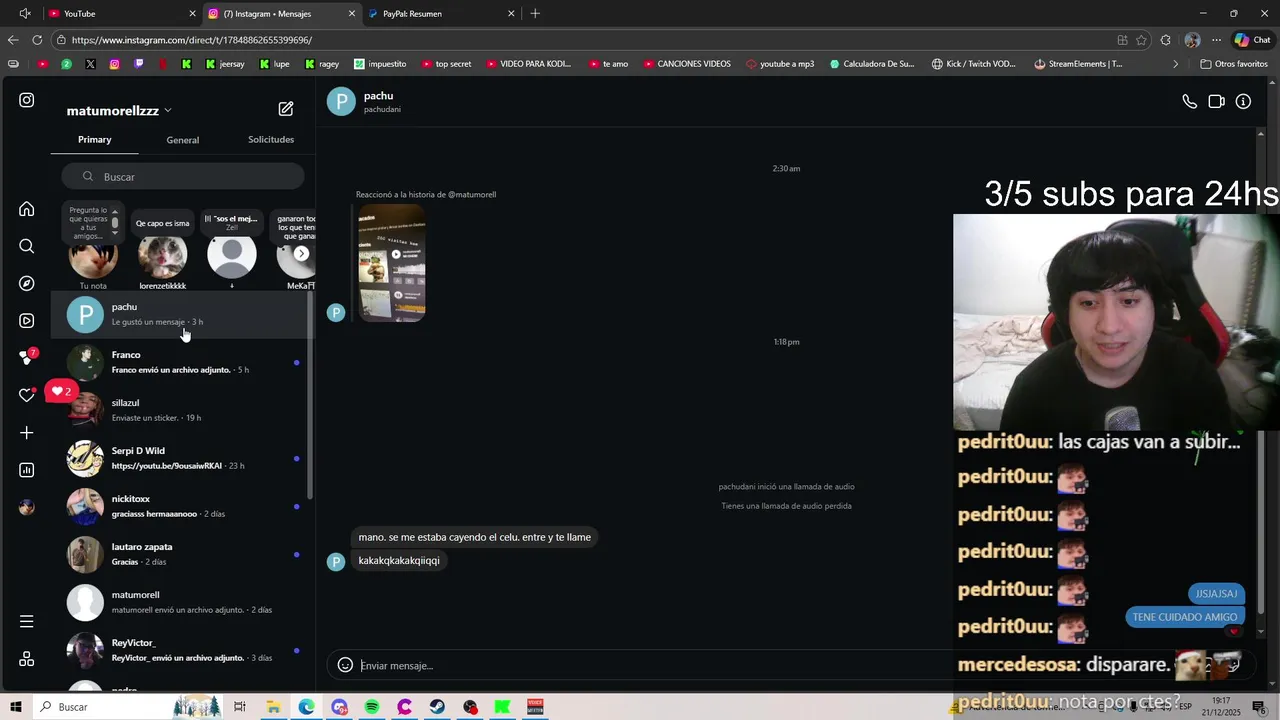Open Spotify from the taskbar

pyautogui.click(x=372, y=707)
